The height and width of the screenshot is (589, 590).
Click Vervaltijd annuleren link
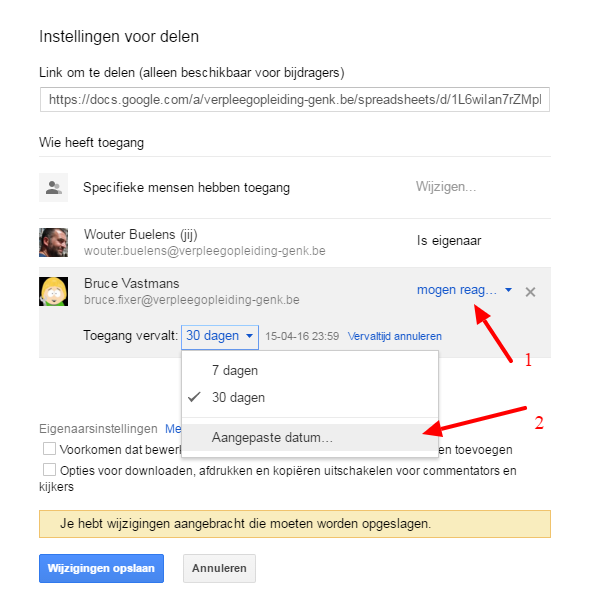[394, 336]
